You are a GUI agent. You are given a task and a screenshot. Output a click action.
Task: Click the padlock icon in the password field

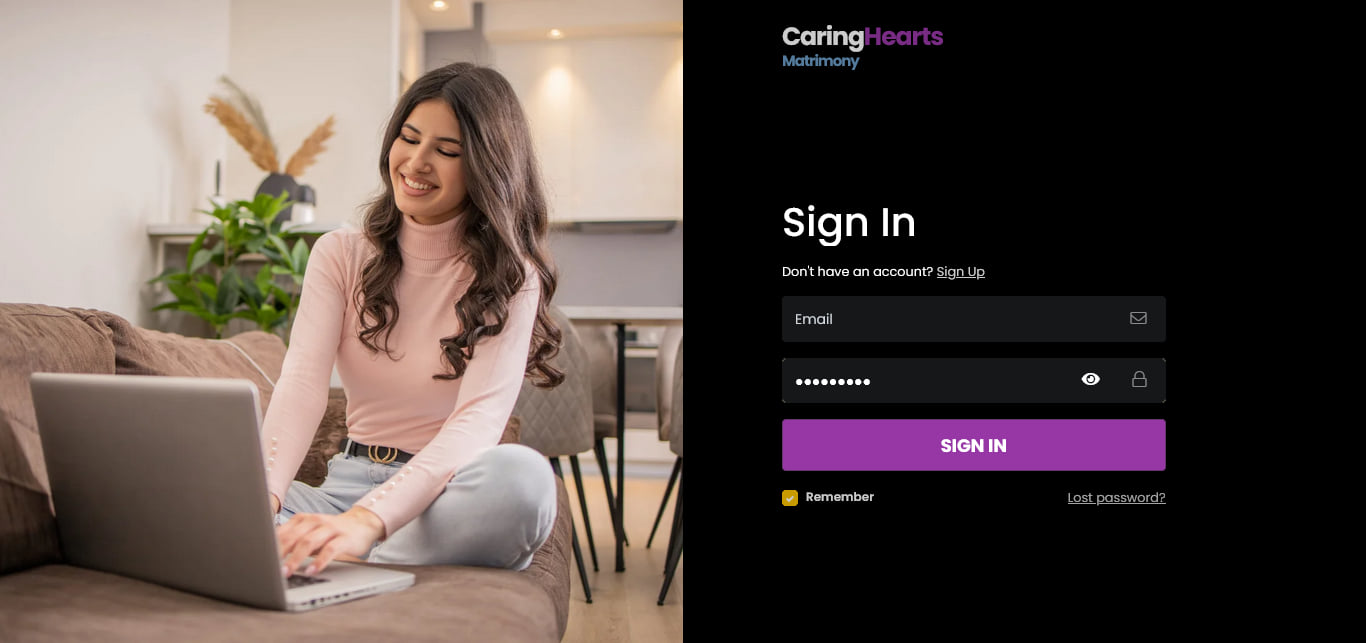[1139, 379]
